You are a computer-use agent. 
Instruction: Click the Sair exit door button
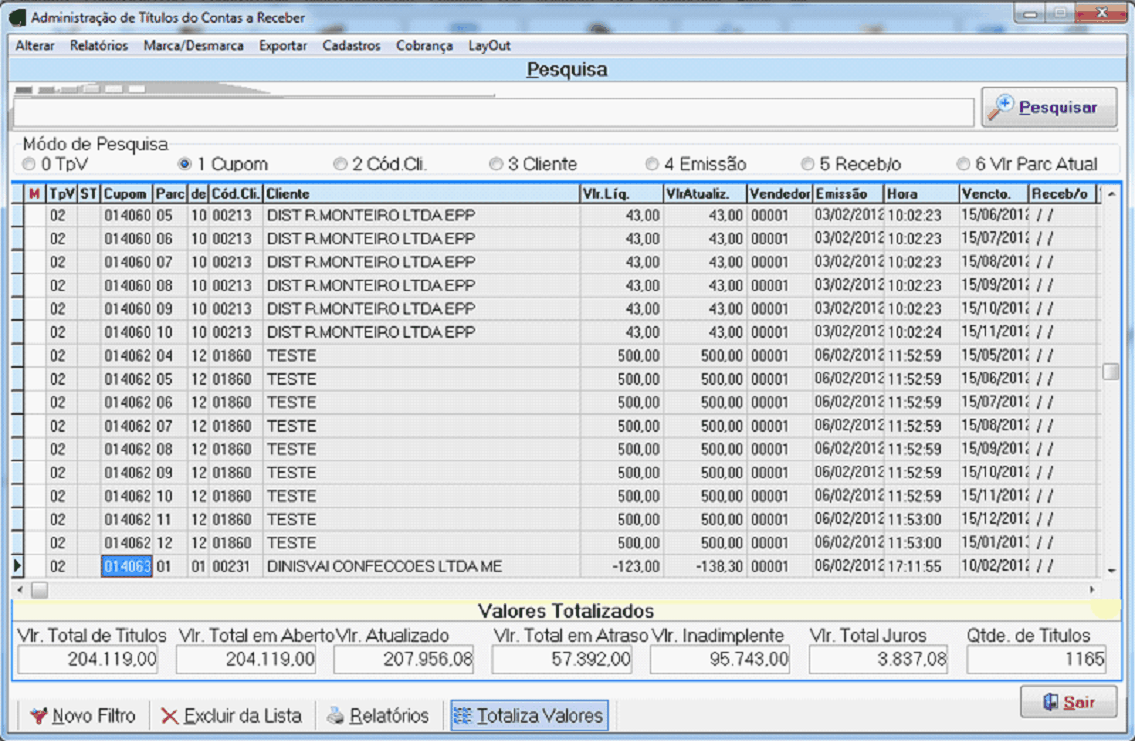[1068, 702]
